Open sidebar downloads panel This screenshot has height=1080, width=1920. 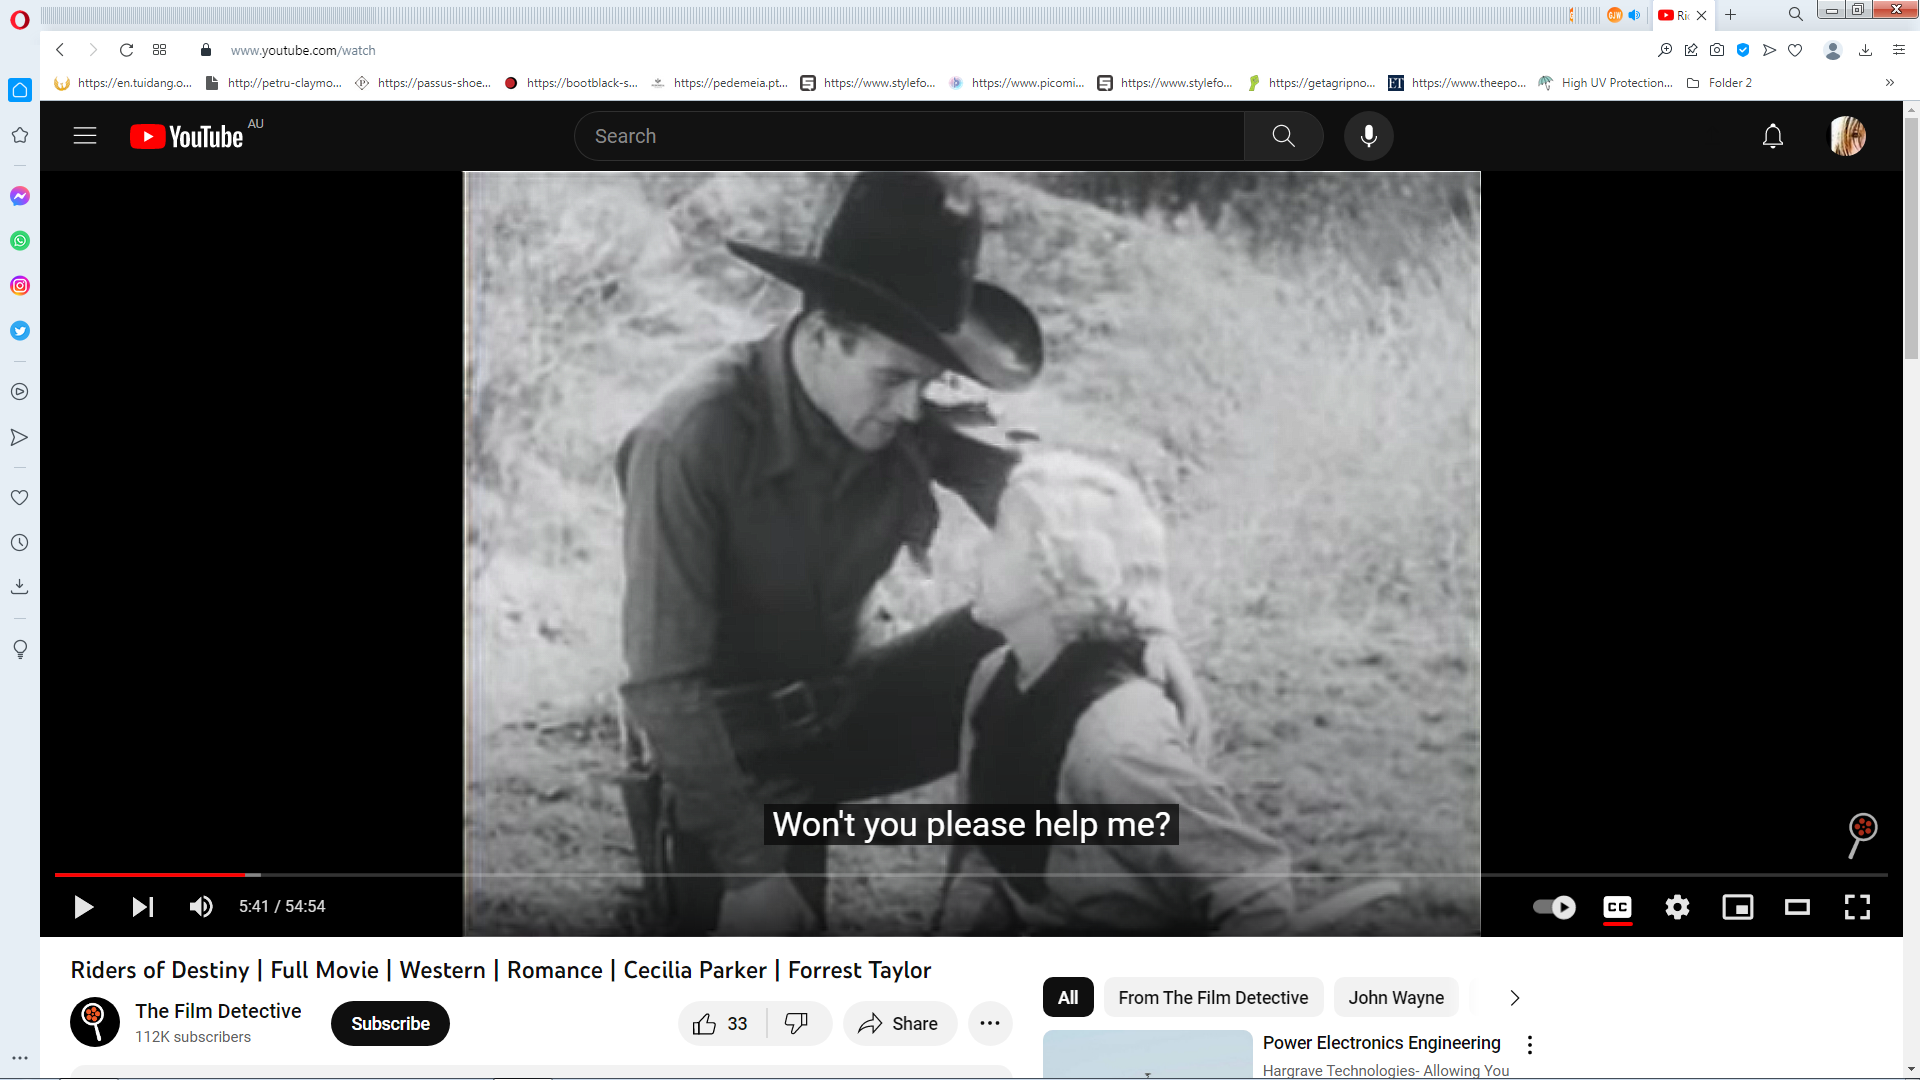[x=20, y=588]
